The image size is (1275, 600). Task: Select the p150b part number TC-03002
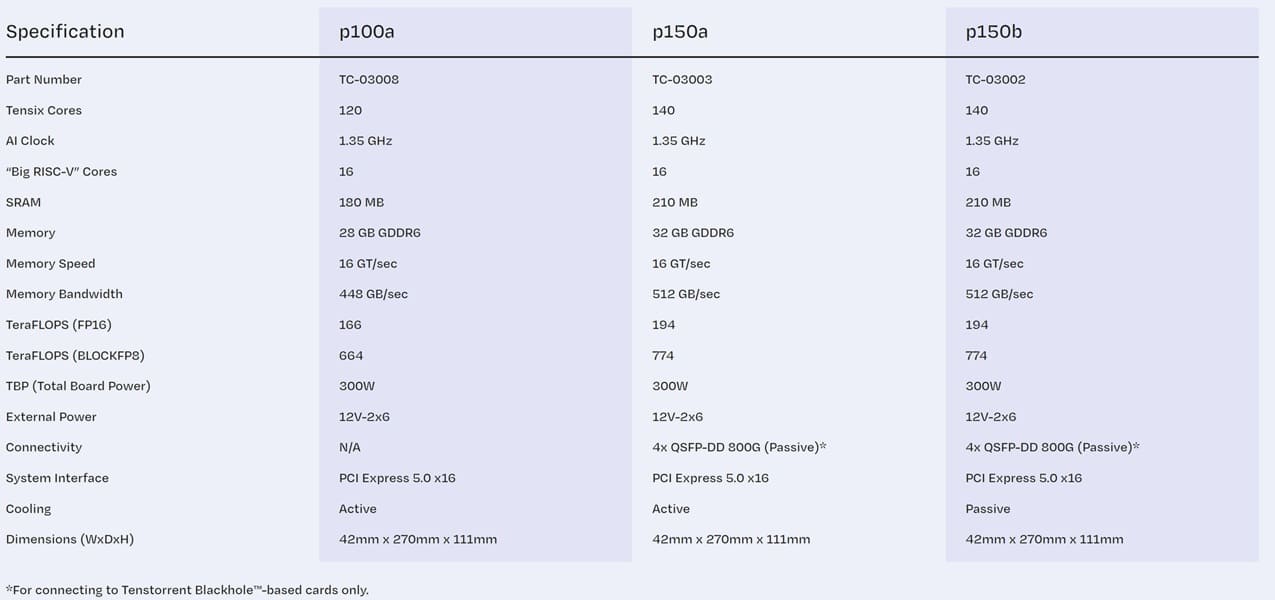995,80
